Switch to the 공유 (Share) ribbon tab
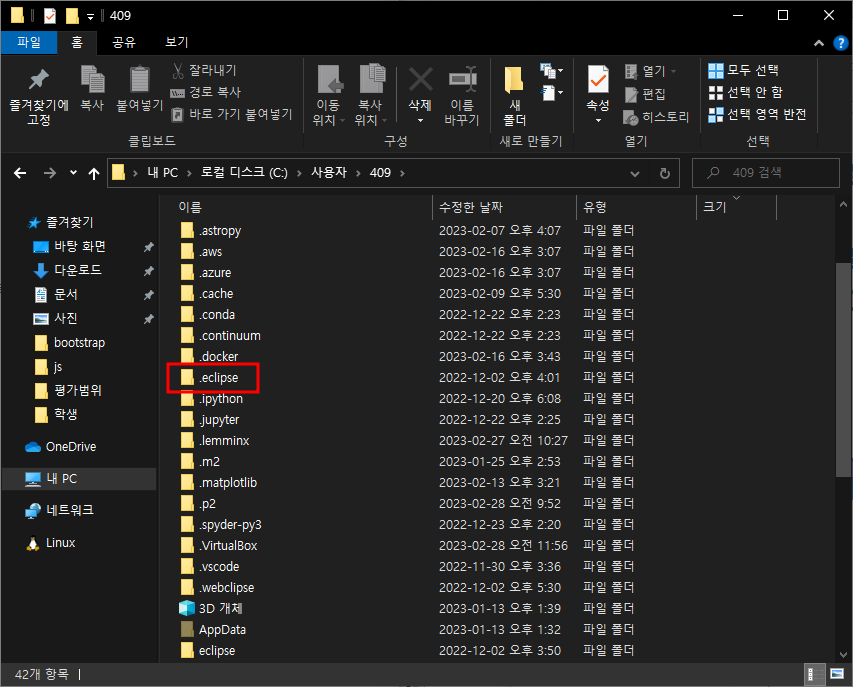The width and height of the screenshot is (853, 687). click(x=123, y=42)
